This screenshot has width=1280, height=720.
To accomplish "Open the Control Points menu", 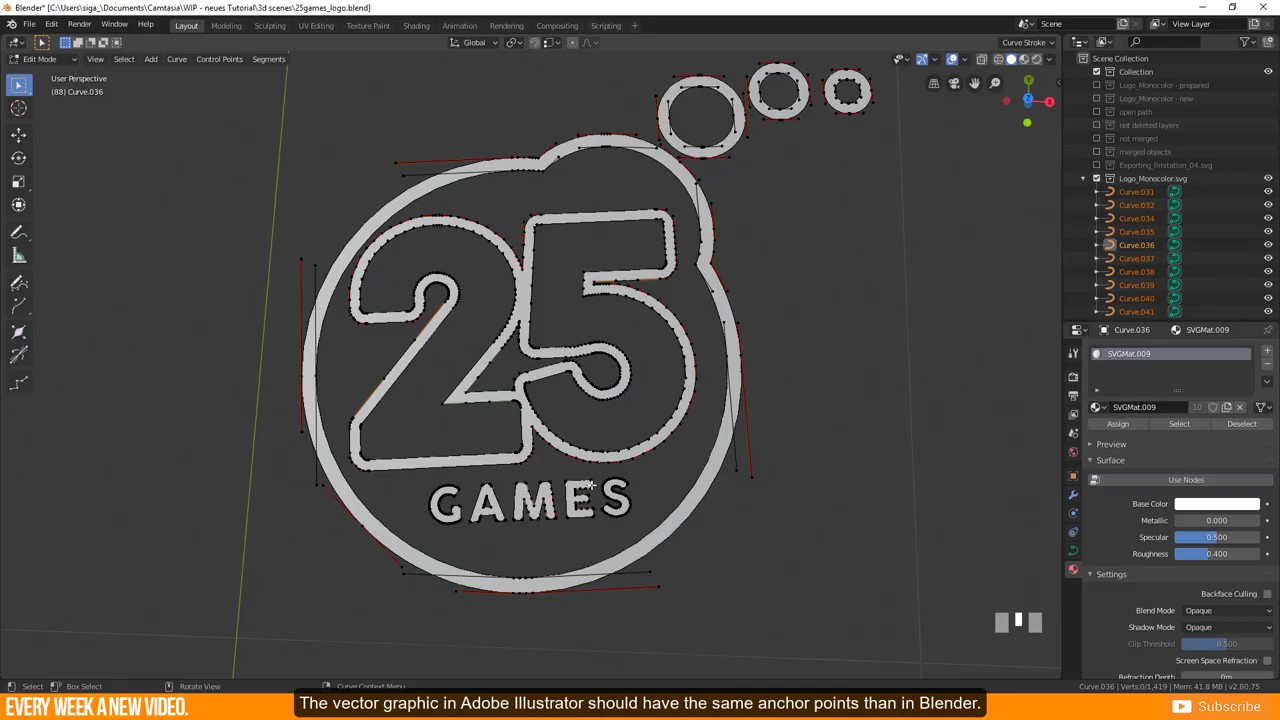I will coord(219,59).
